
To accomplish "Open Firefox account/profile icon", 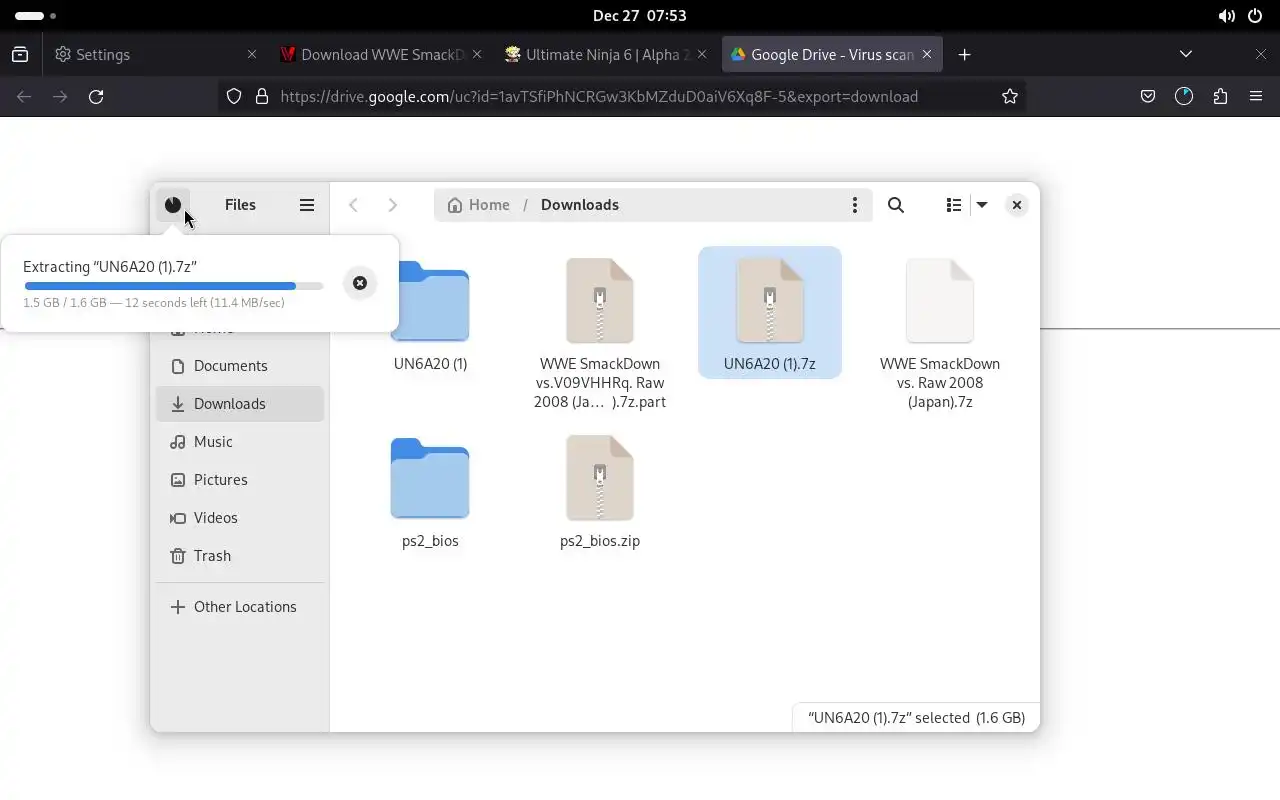I will tap(1184, 97).
